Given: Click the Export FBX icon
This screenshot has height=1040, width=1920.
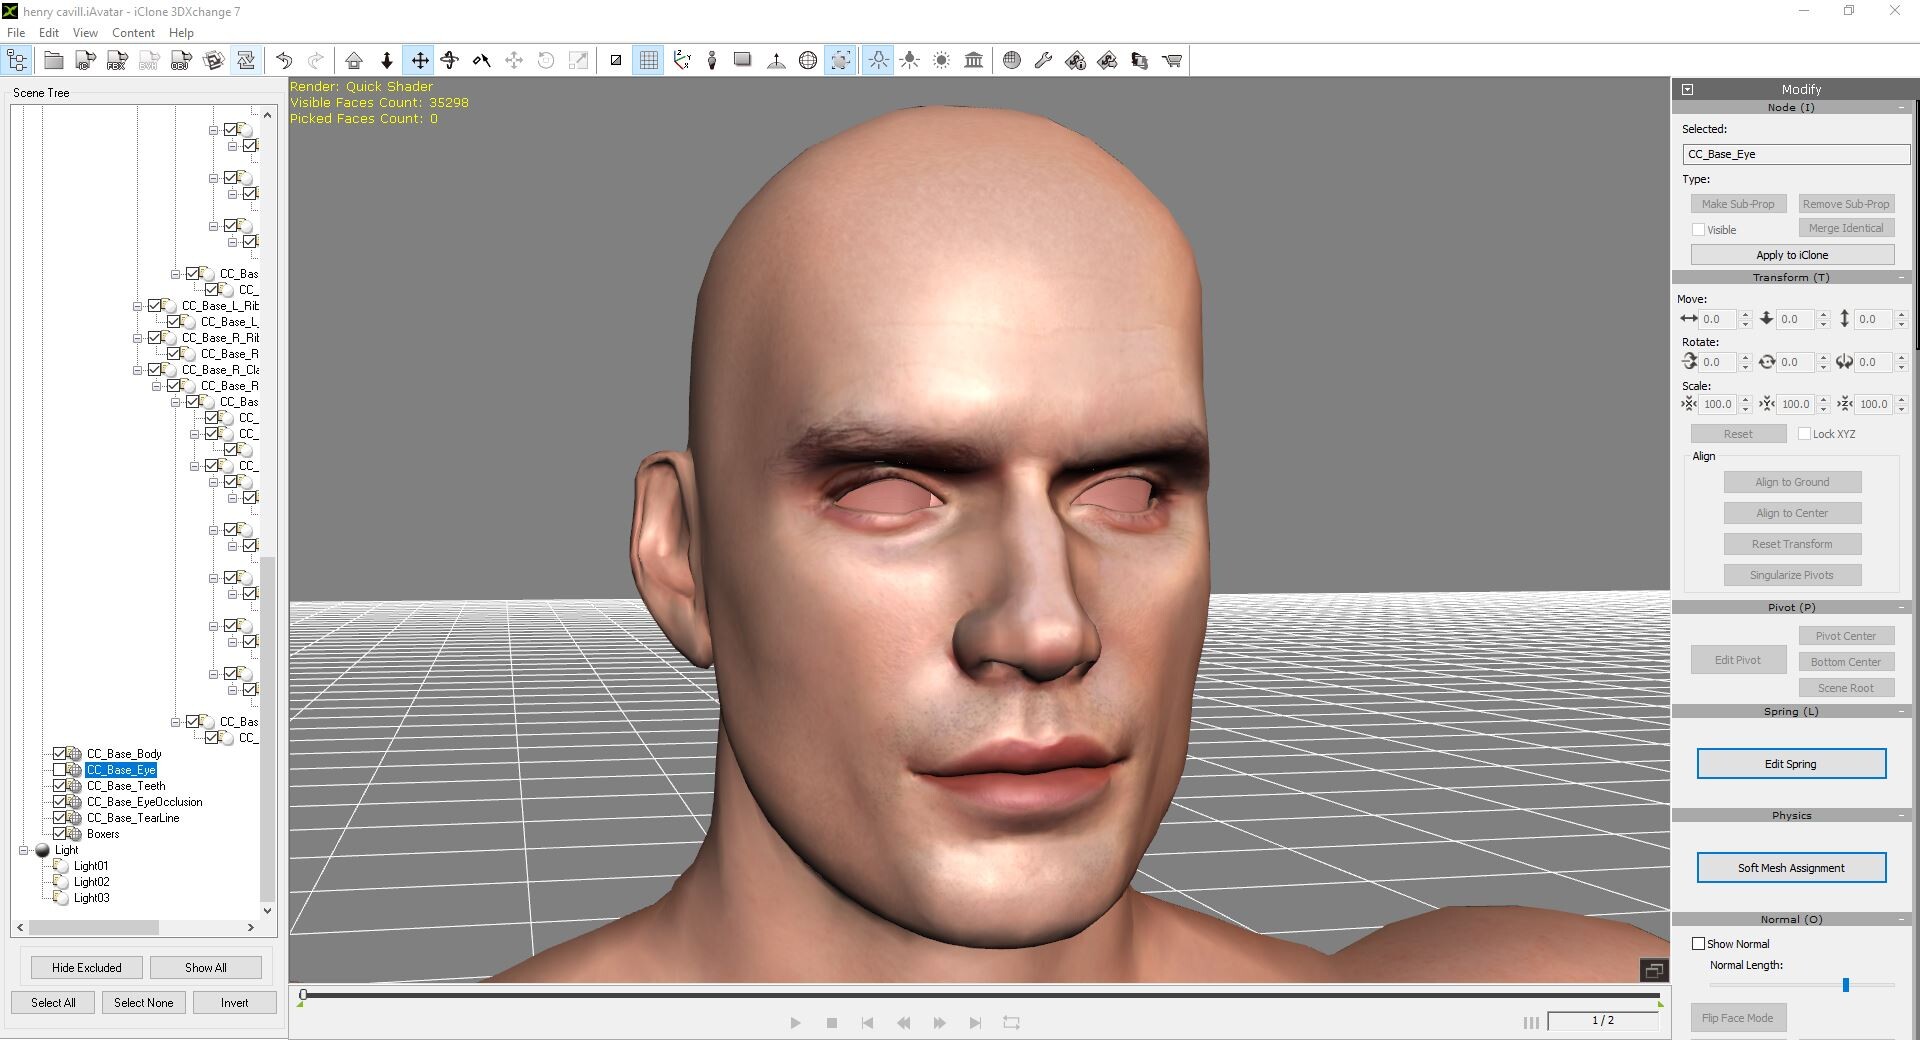Looking at the screenshot, I should coord(117,61).
